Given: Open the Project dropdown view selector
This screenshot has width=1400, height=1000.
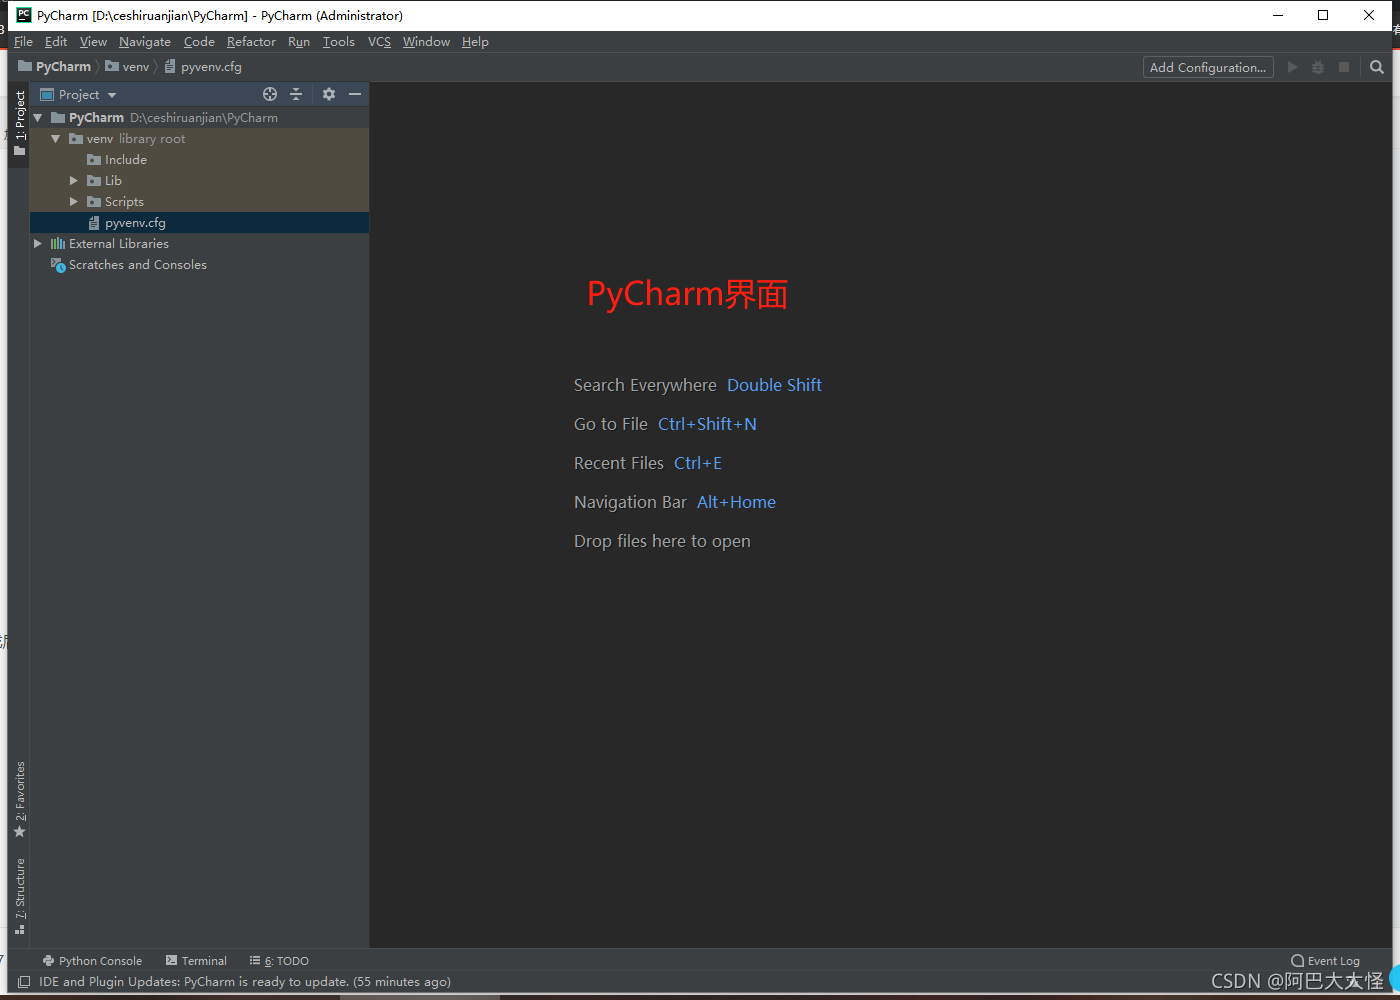Looking at the screenshot, I should tap(79, 95).
